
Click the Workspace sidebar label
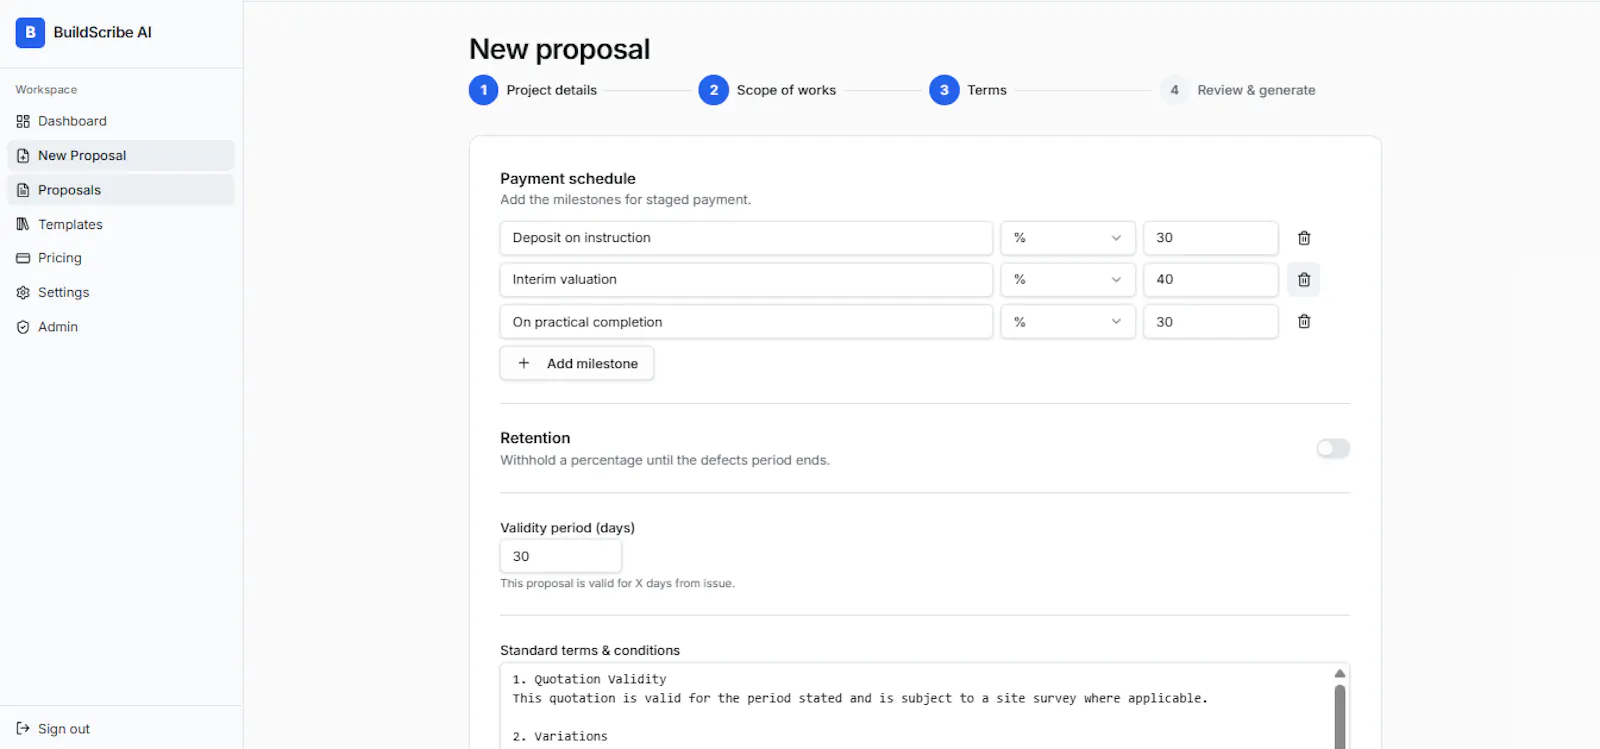pyautogui.click(x=46, y=90)
